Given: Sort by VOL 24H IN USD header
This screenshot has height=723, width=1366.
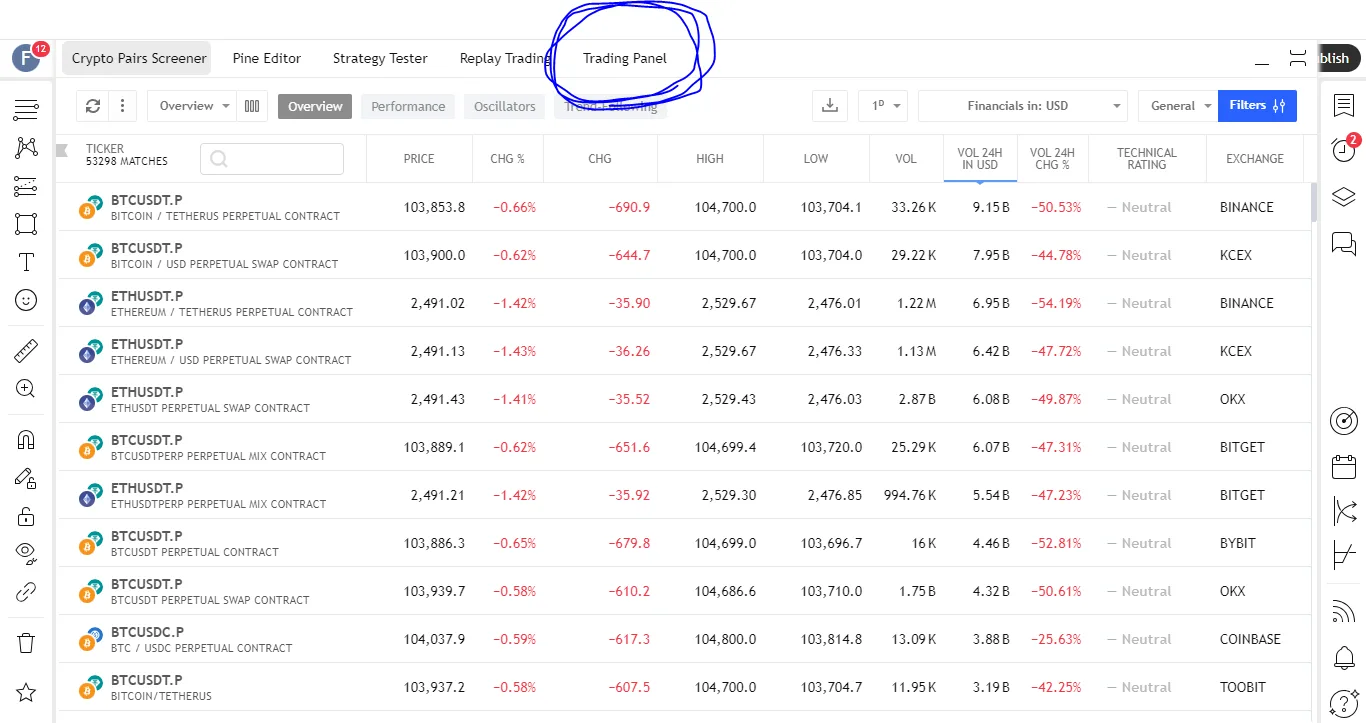Looking at the screenshot, I should pyautogui.click(x=980, y=159).
